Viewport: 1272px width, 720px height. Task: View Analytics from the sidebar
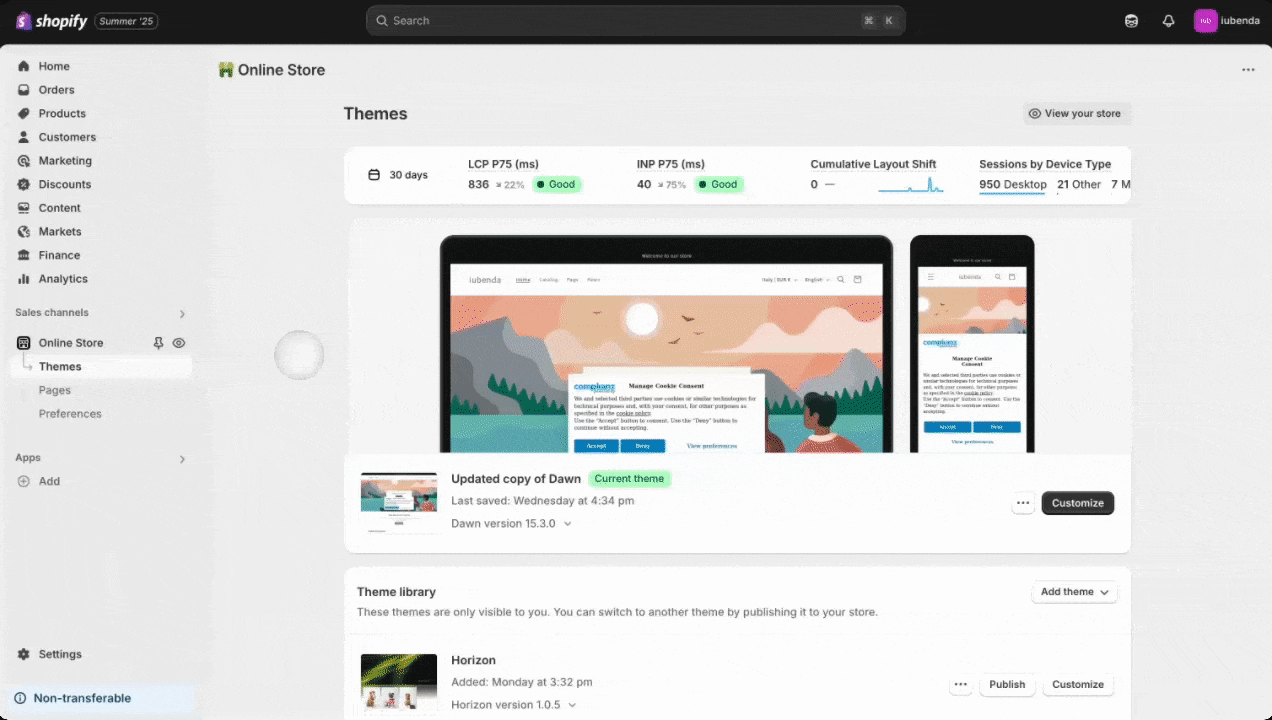point(63,279)
